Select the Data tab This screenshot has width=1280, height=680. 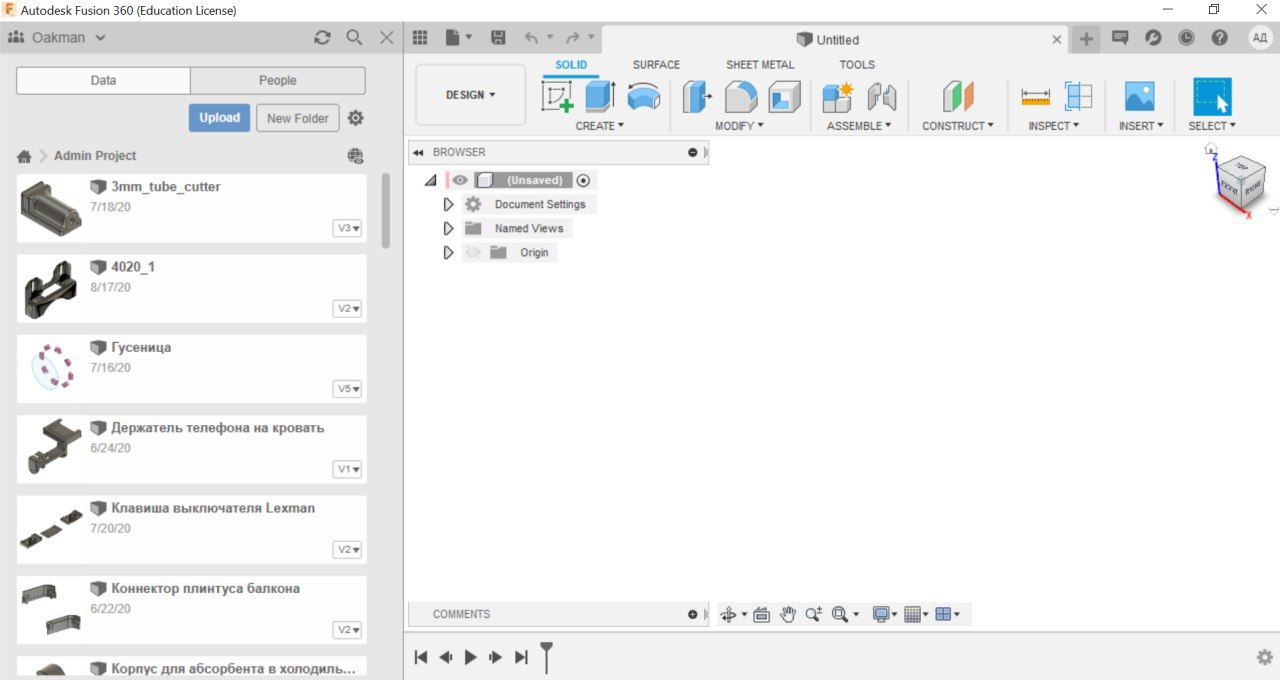(x=103, y=80)
